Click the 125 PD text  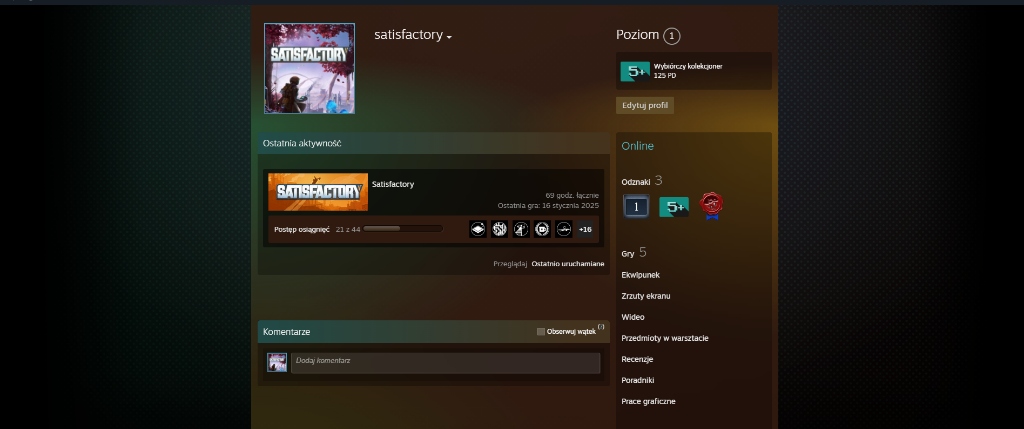coord(665,76)
